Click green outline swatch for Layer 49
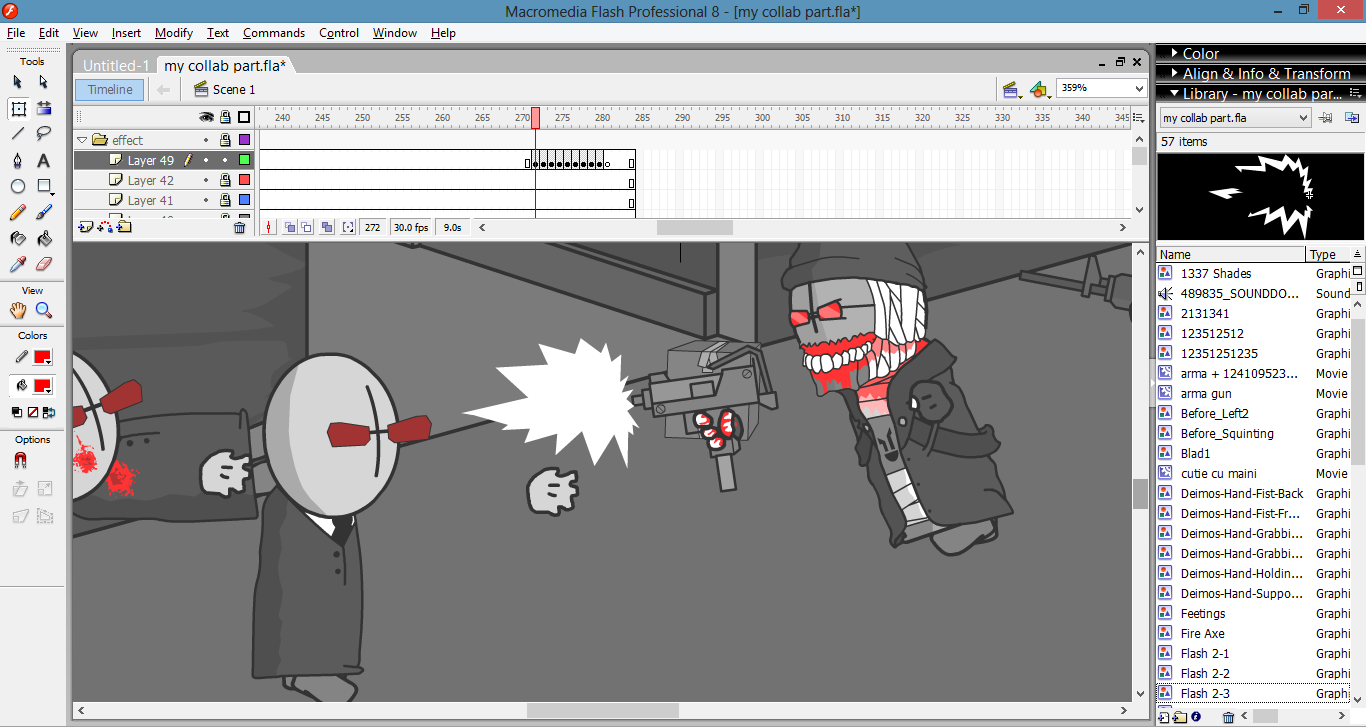 coord(244,160)
